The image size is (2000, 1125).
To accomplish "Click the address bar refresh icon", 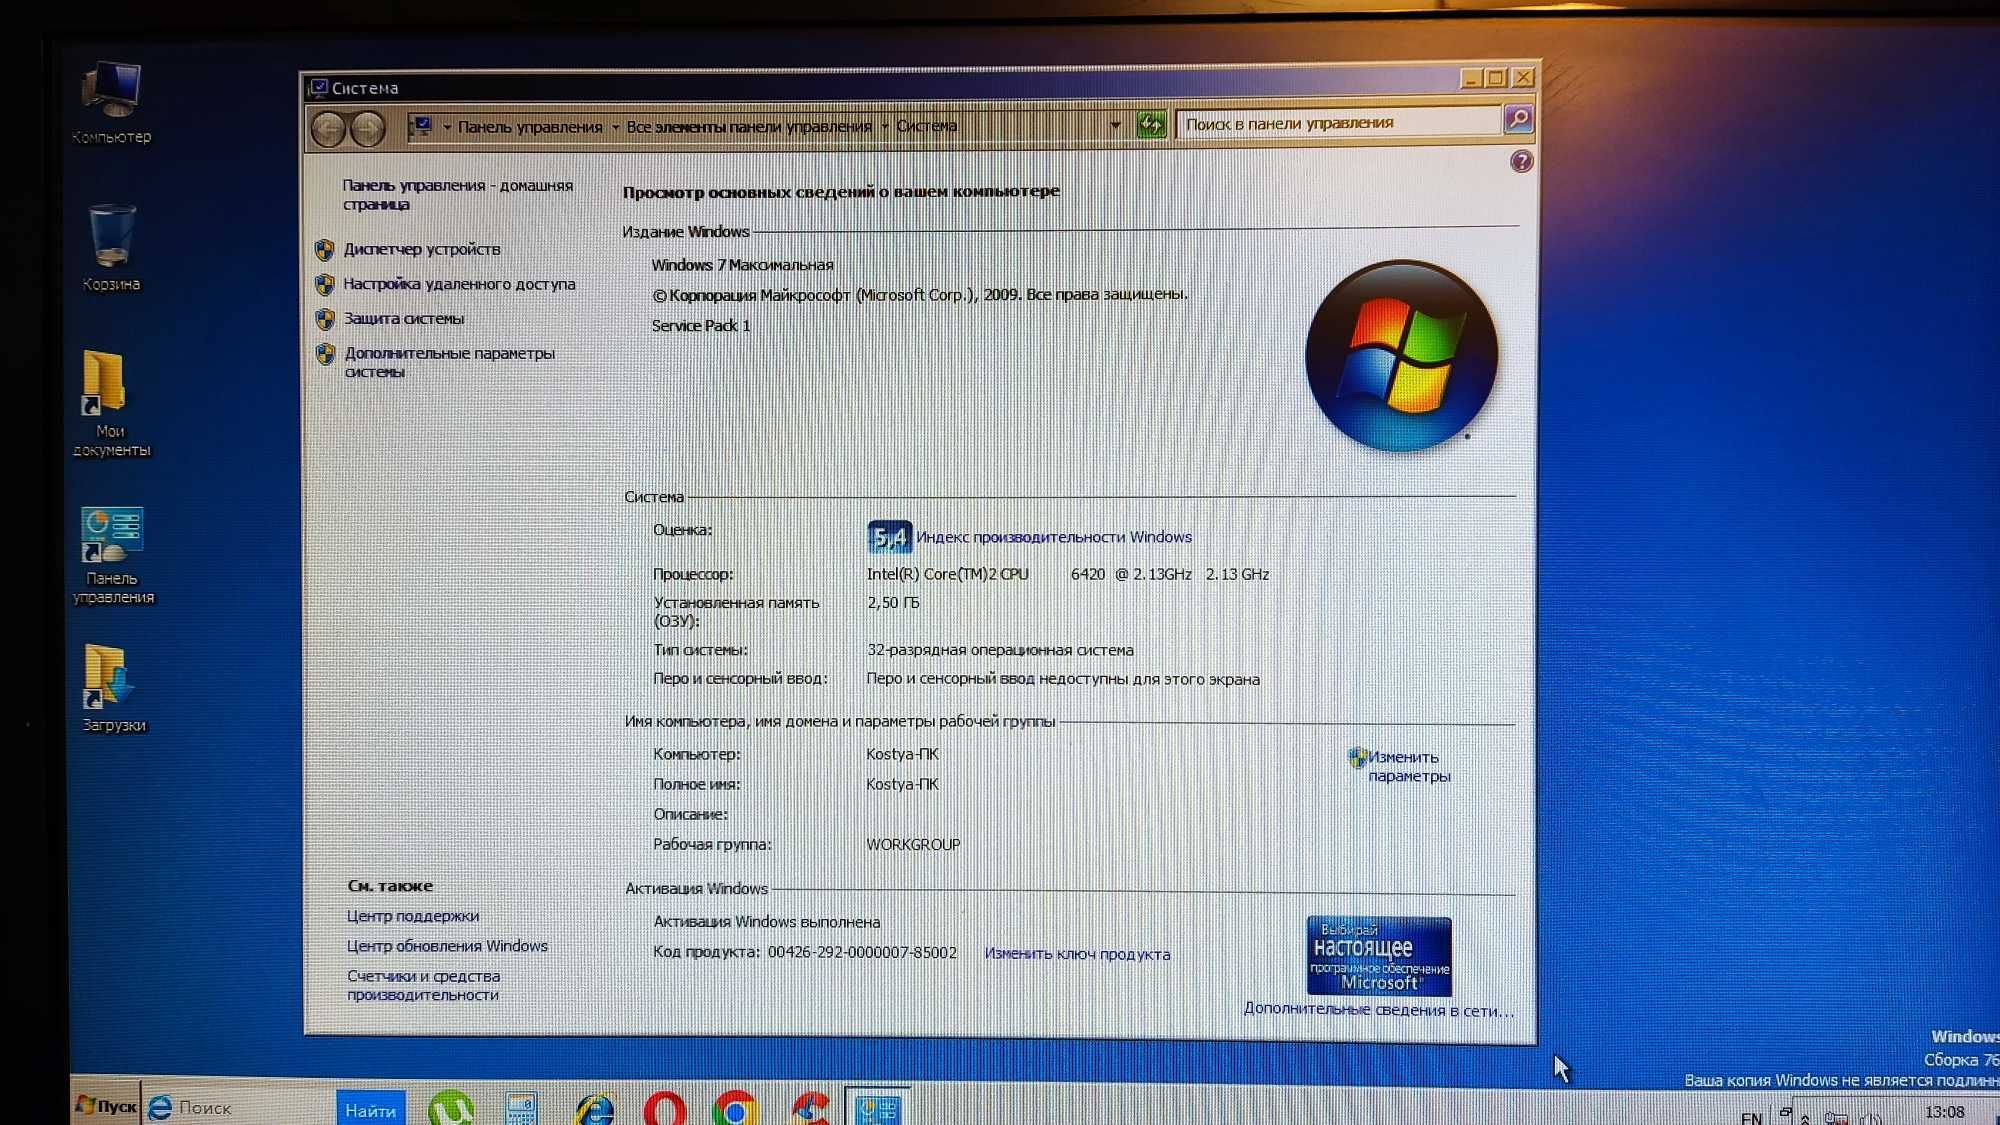I will point(1151,125).
